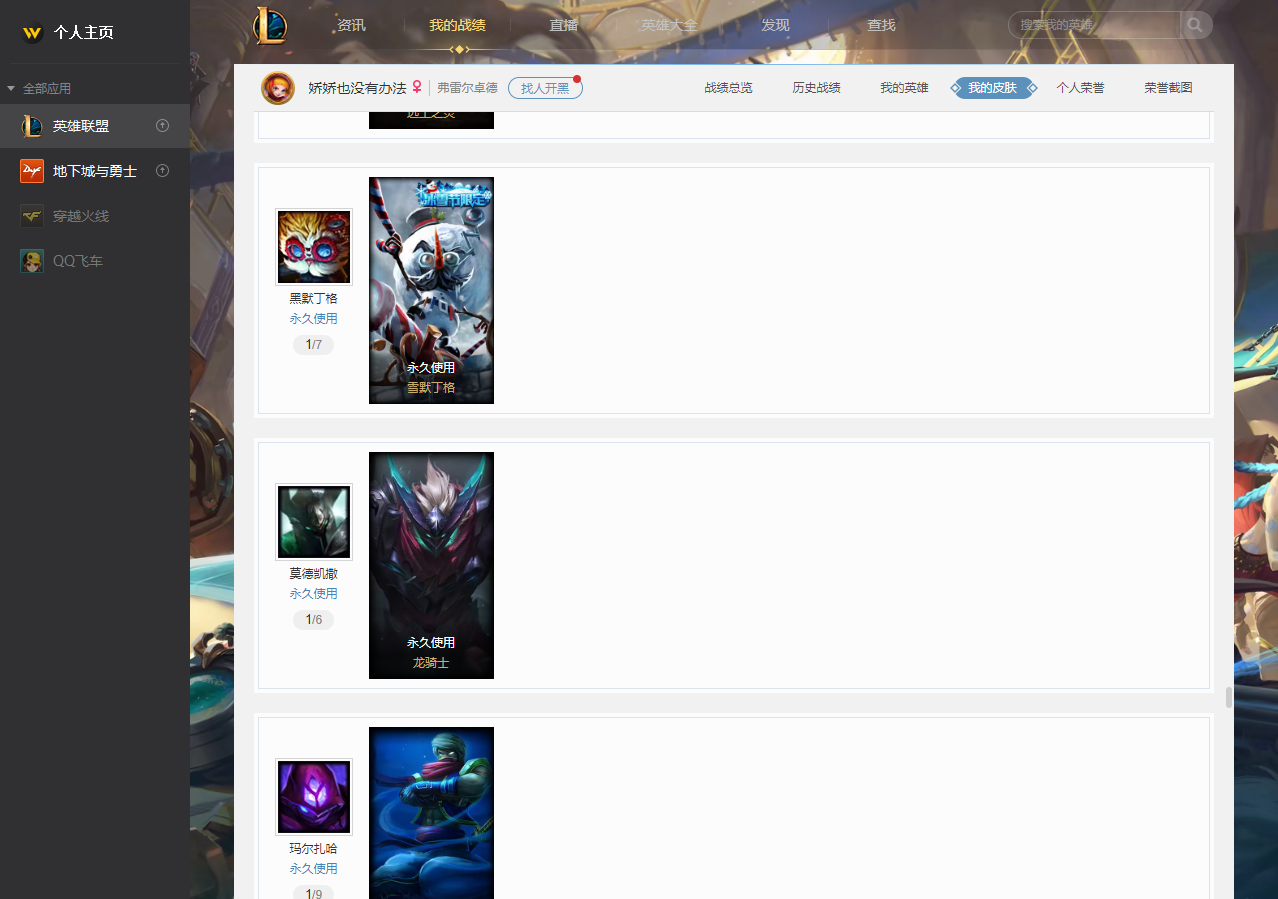Select the 我的皮肤 sub-tab

tap(993, 88)
